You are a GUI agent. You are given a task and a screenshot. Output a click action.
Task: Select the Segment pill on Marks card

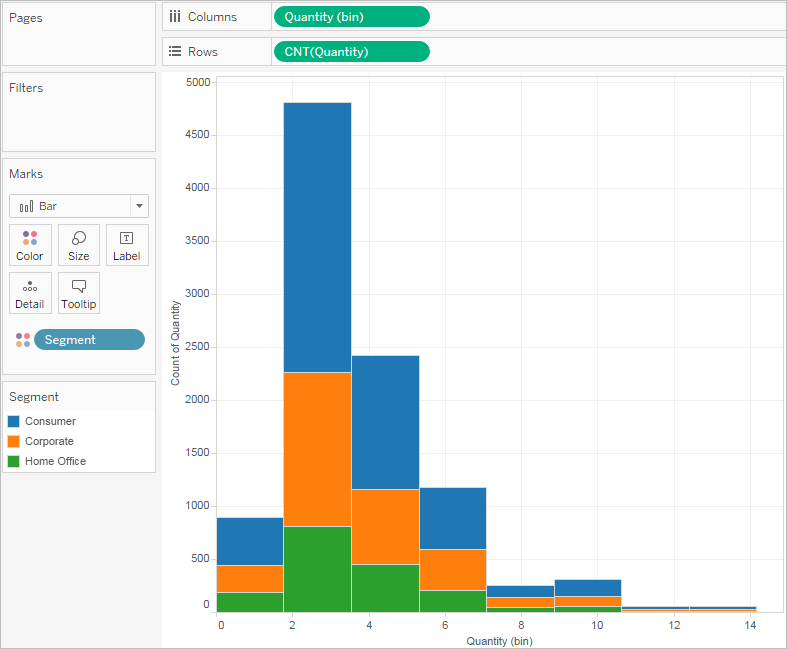(x=89, y=340)
